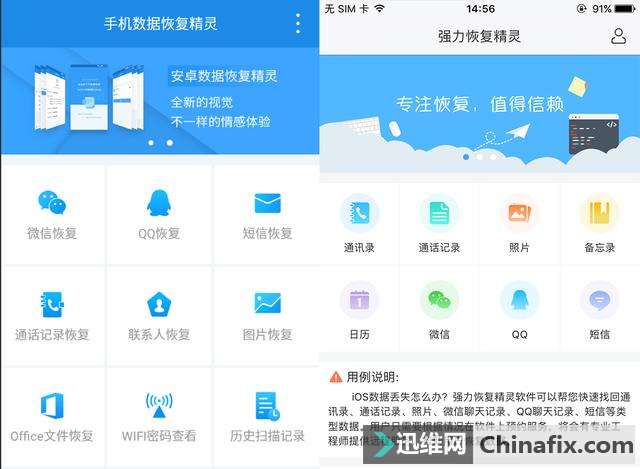Tap the QQ恢复 penguin icon
Image resolution: width=640 pixels, height=469 pixels.
pyautogui.click(x=158, y=203)
